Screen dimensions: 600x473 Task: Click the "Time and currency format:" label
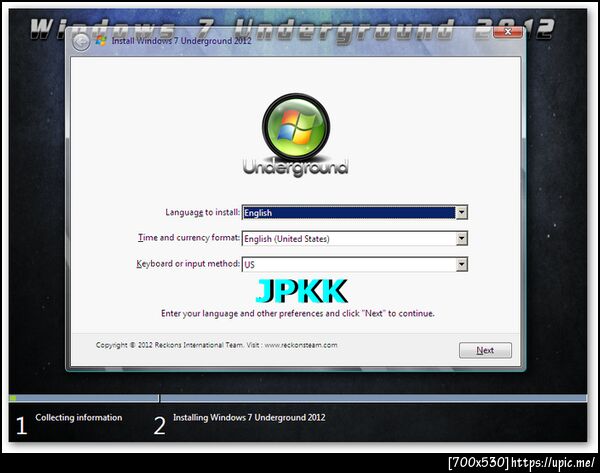[189, 238]
